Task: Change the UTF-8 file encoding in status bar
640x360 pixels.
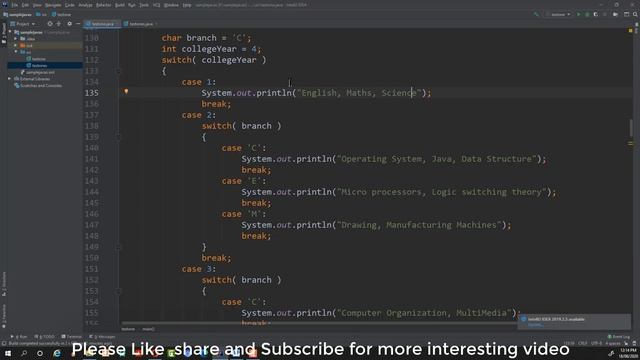Action: (x=596, y=343)
